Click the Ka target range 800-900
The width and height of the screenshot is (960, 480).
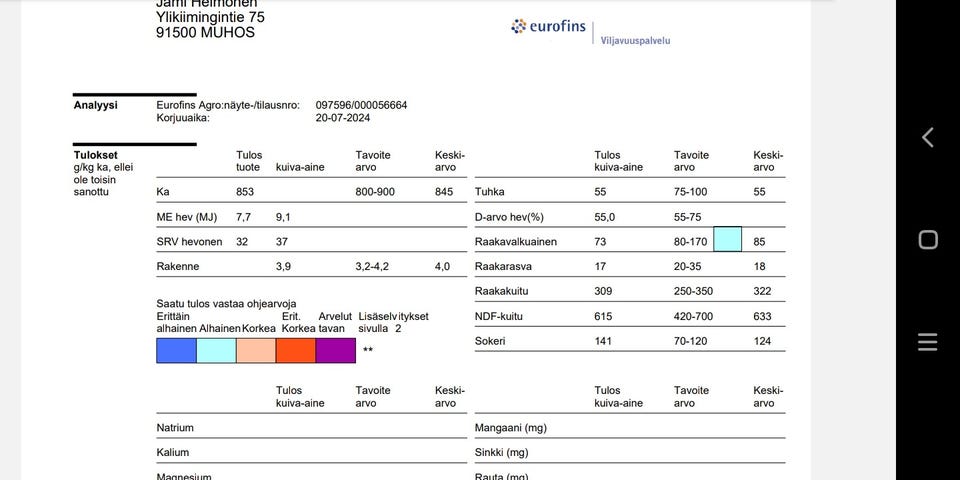(375, 192)
